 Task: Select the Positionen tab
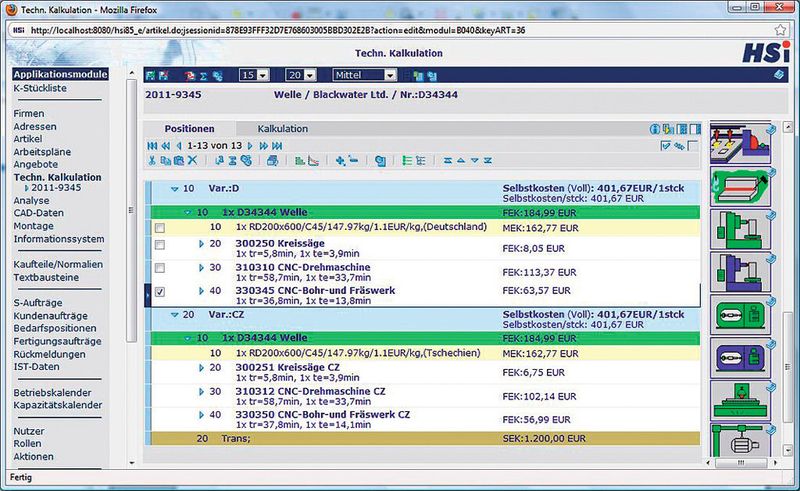pyautogui.click(x=189, y=129)
